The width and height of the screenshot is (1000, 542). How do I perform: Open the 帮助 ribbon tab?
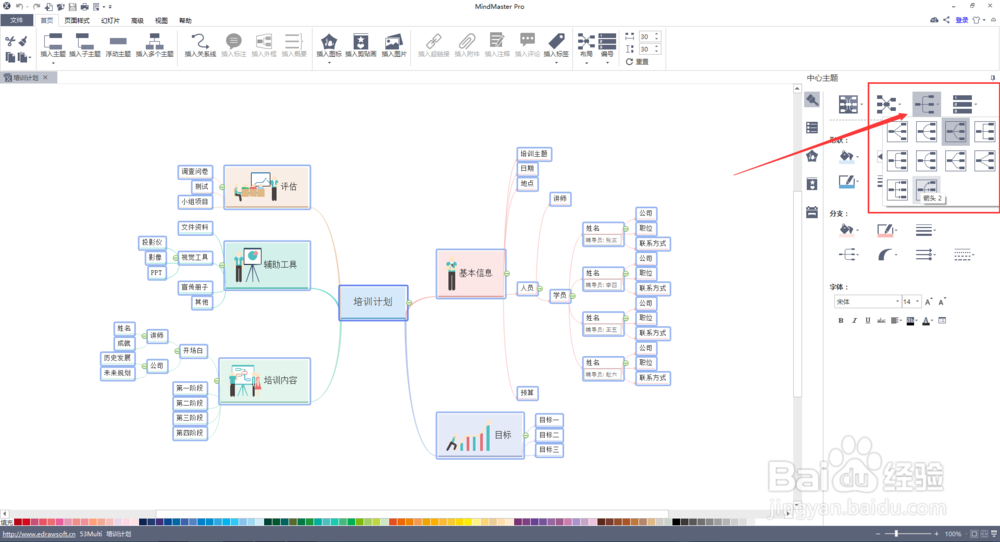click(186, 20)
